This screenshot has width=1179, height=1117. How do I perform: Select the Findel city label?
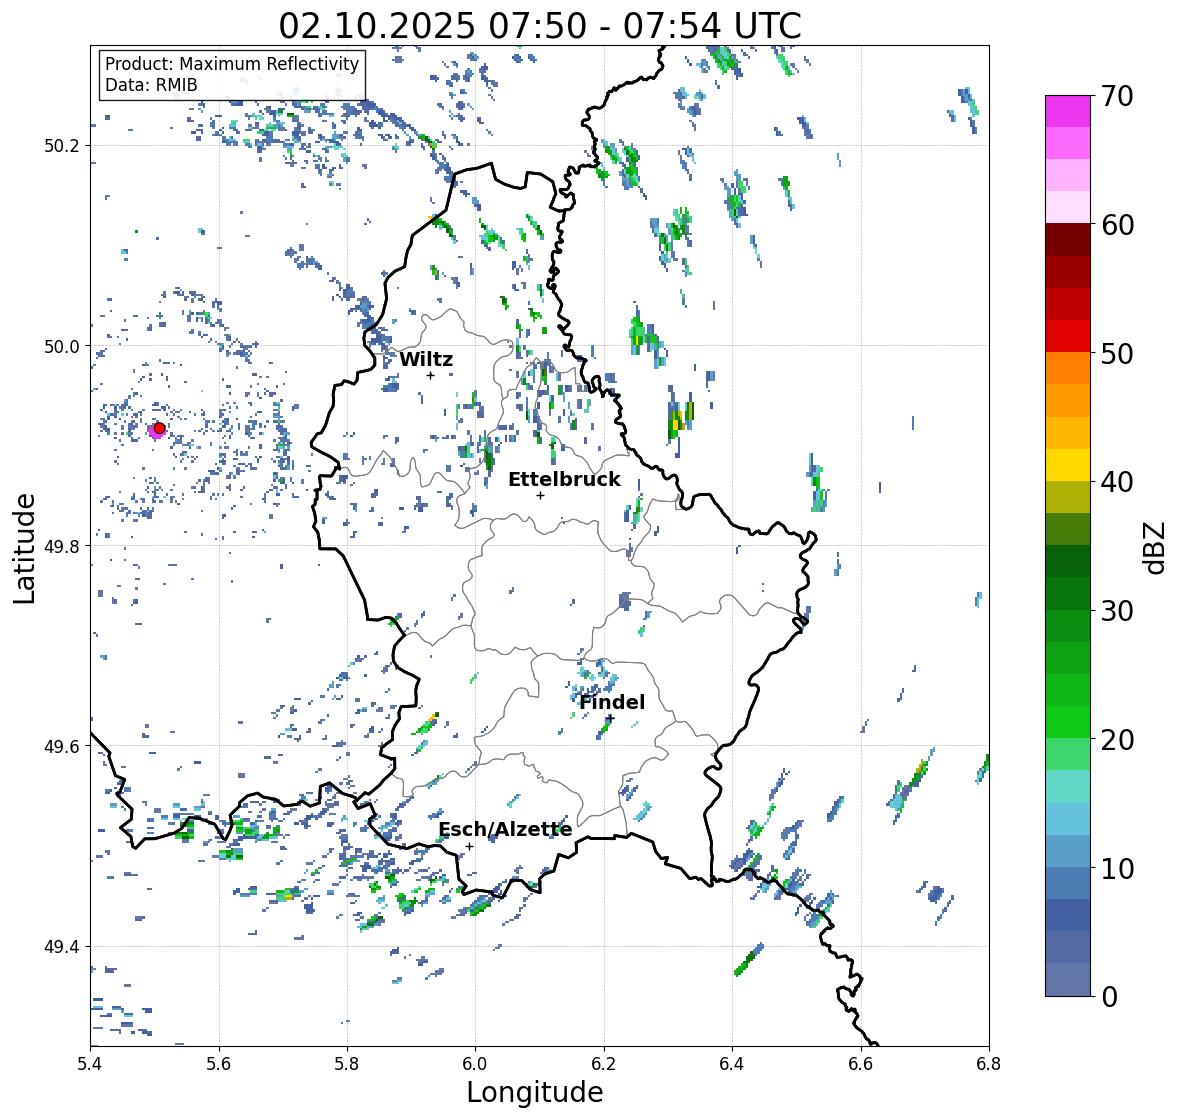coord(612,702)
